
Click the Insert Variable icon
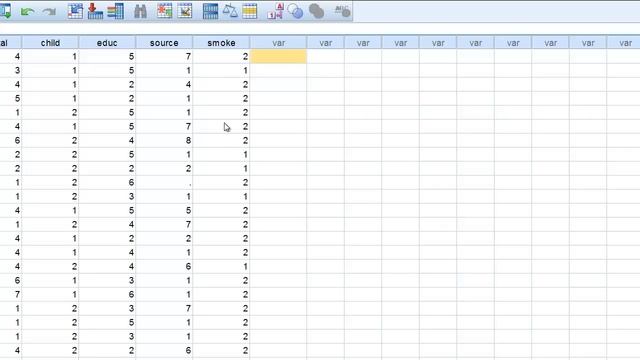[185, 11]
